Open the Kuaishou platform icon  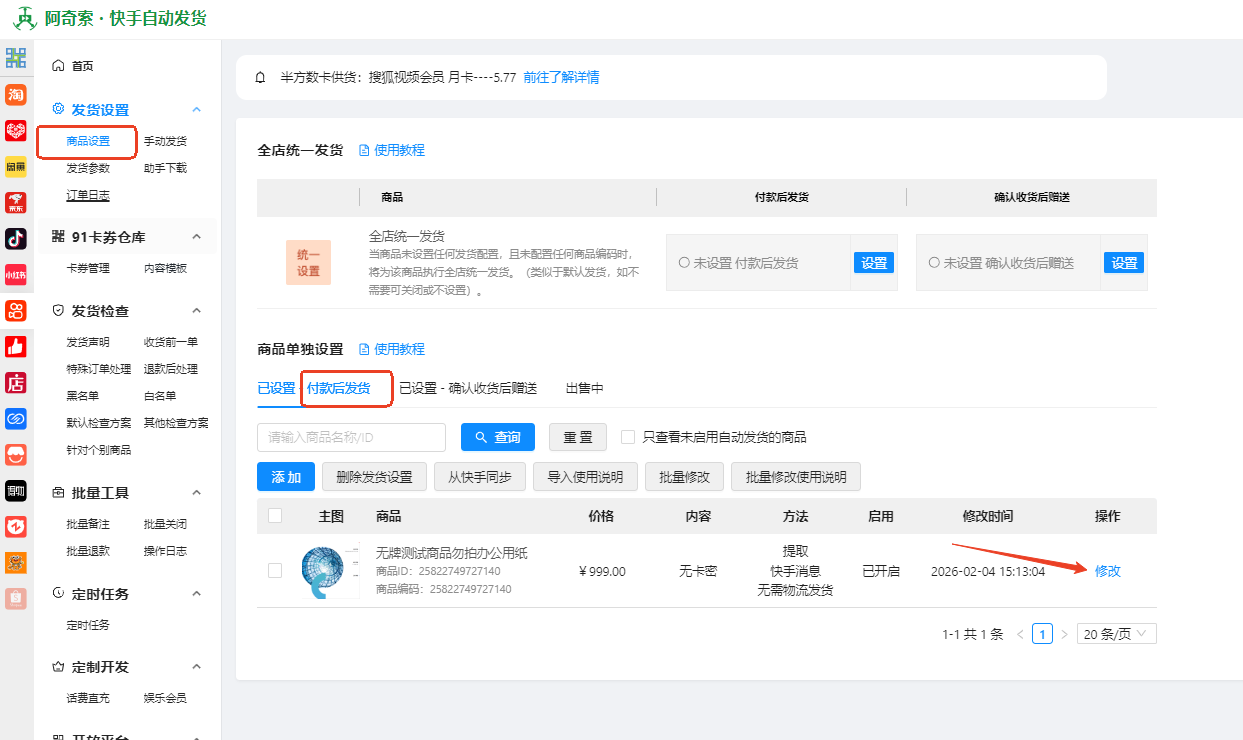point(16,310)
